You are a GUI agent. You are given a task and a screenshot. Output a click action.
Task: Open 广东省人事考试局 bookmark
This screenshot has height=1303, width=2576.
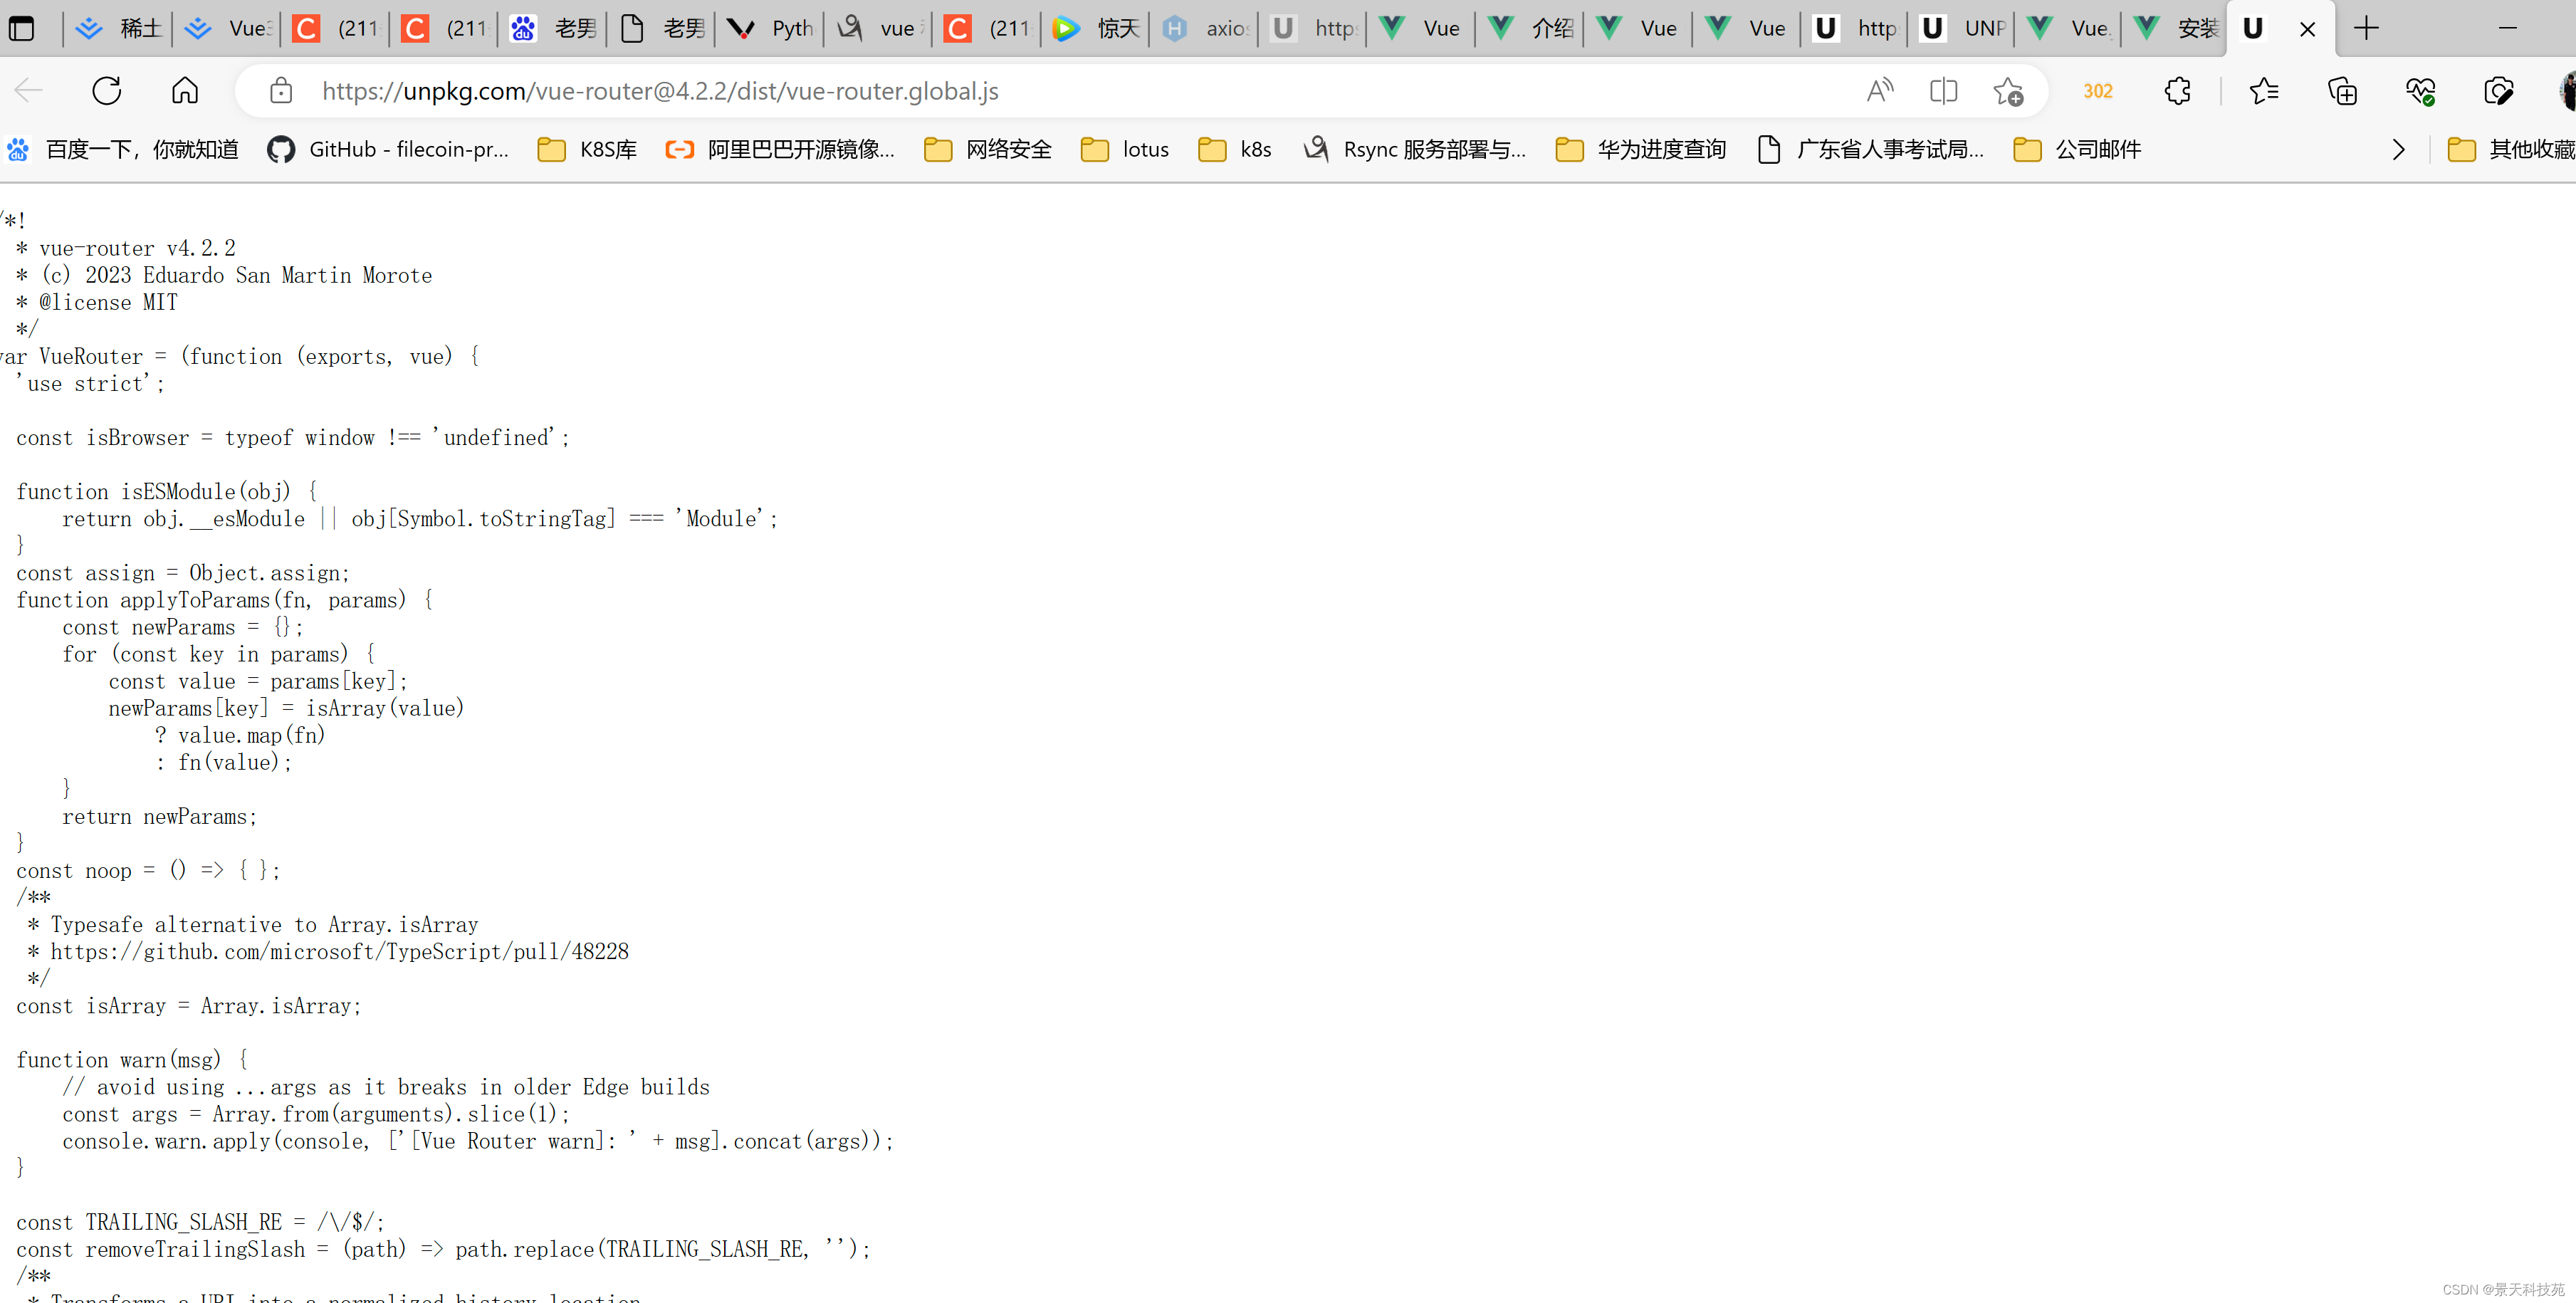pos(1870,150)
